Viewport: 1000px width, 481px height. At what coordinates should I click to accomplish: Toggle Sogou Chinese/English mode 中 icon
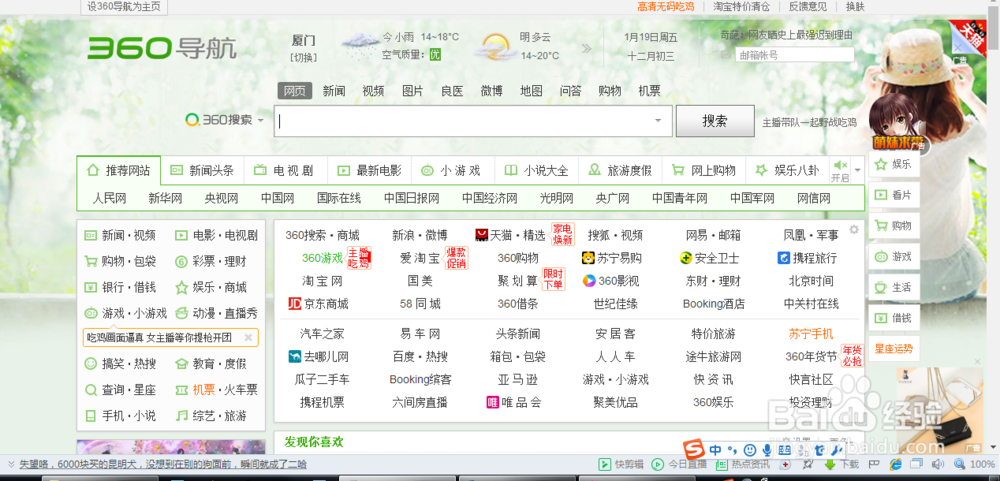(x=716, y=450)
